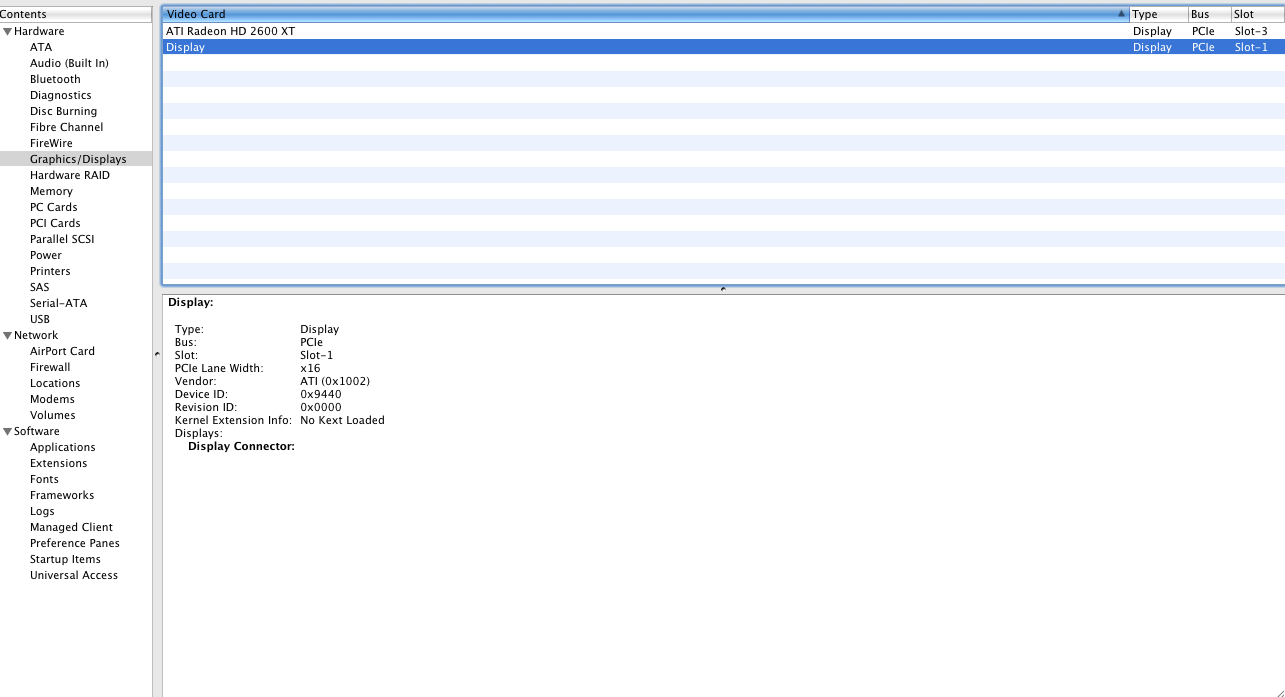1285x697 pixels.
Task: Collapse the Network disclosure triangle
Action: click(7, 335)
